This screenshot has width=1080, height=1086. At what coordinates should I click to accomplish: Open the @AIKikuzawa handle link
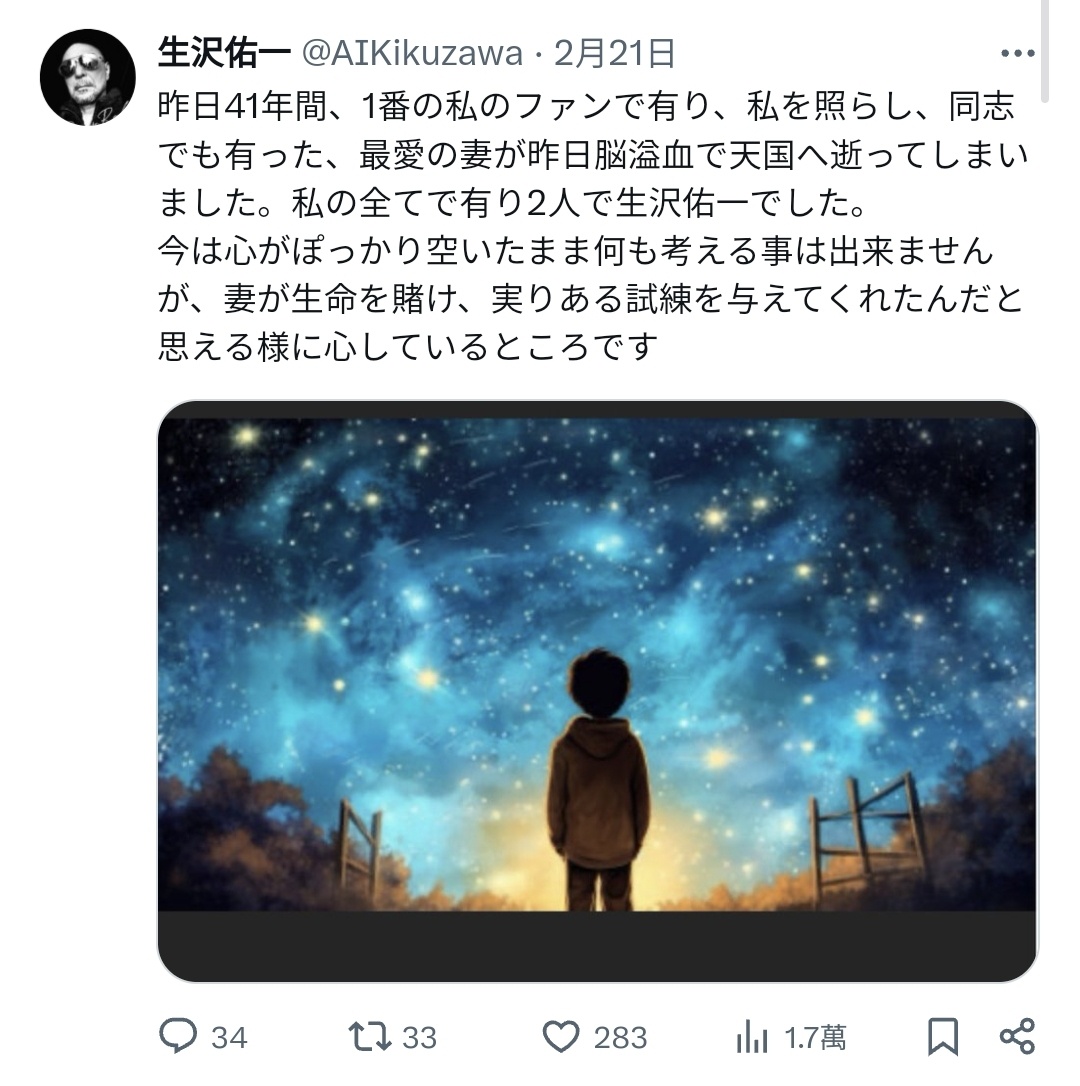(412, 53)
